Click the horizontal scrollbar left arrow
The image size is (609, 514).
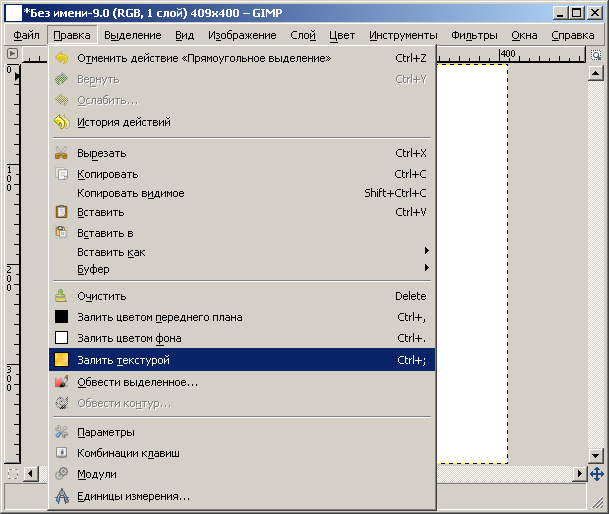point(31,474)
